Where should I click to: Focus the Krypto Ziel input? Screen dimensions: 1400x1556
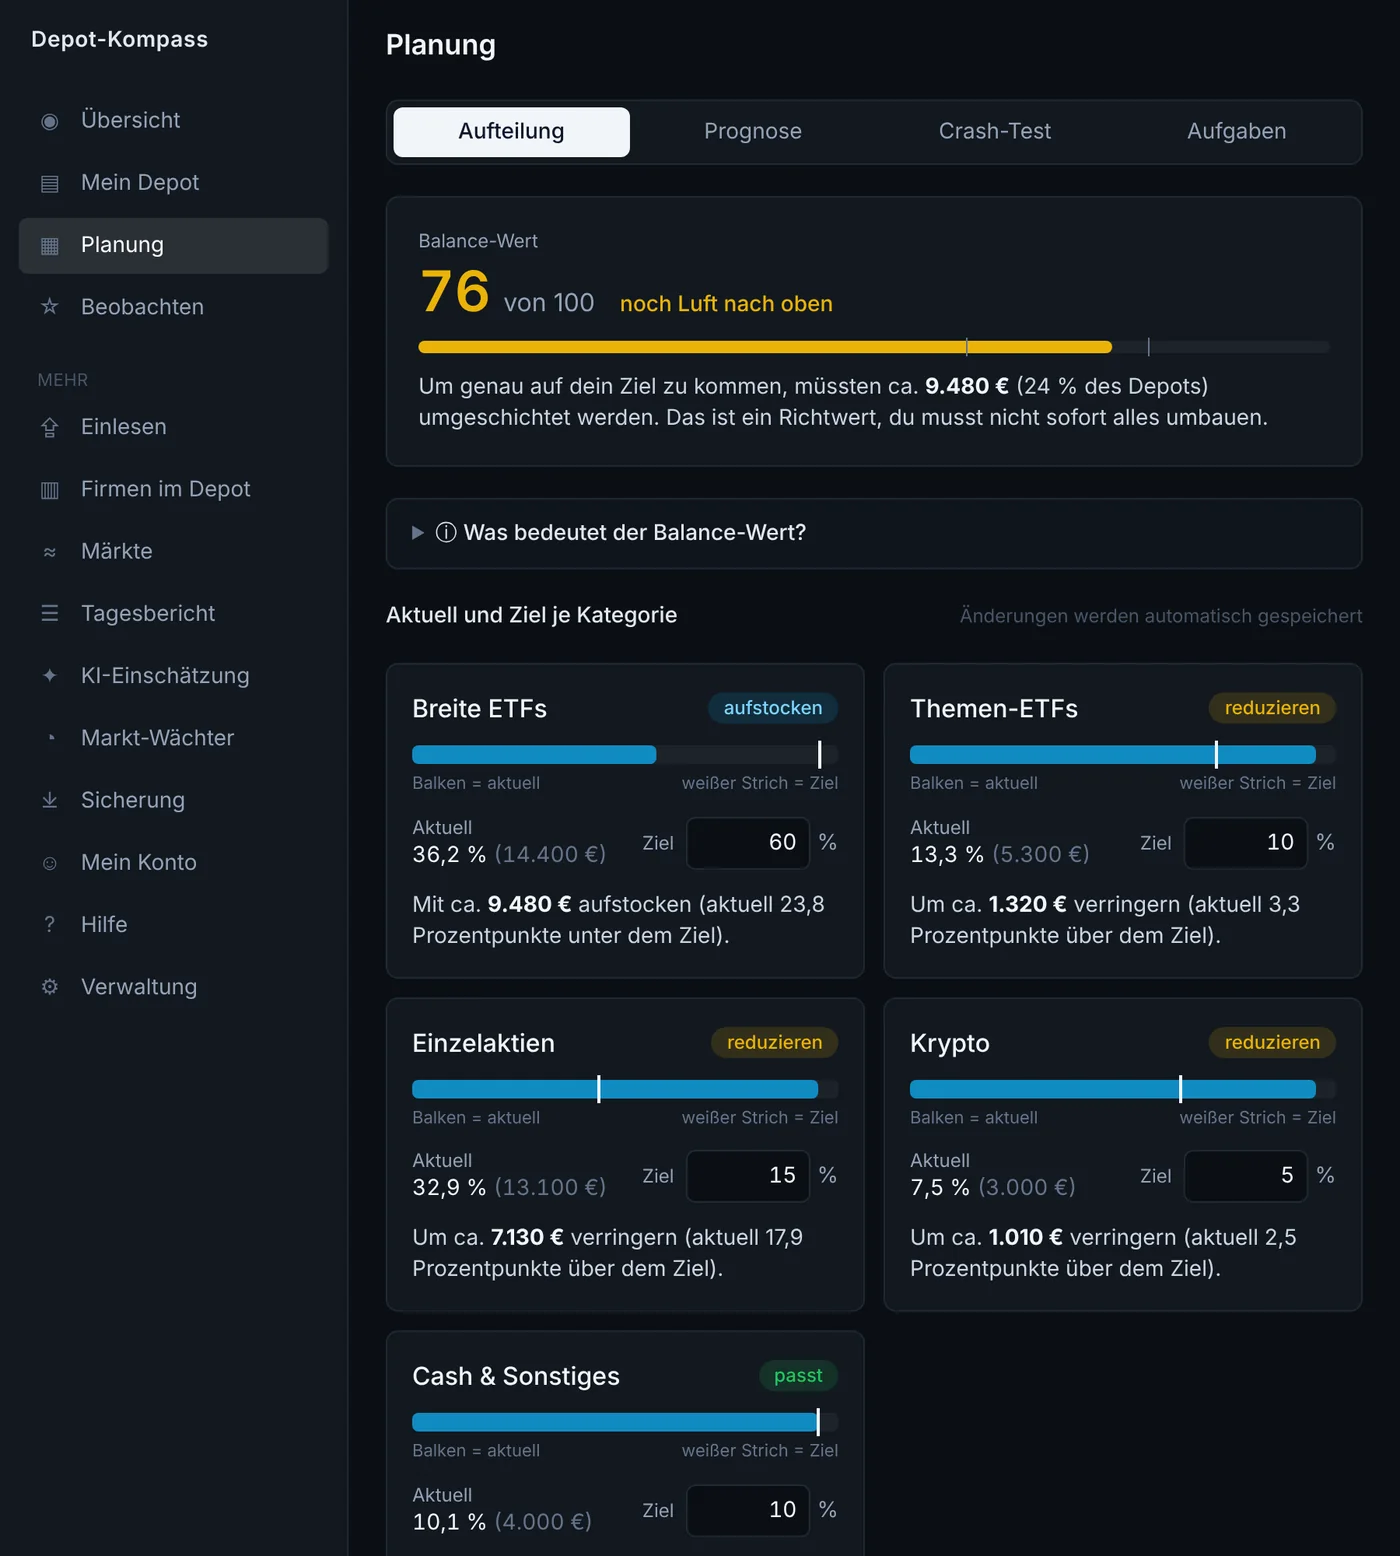(x=1246, y=1176)
